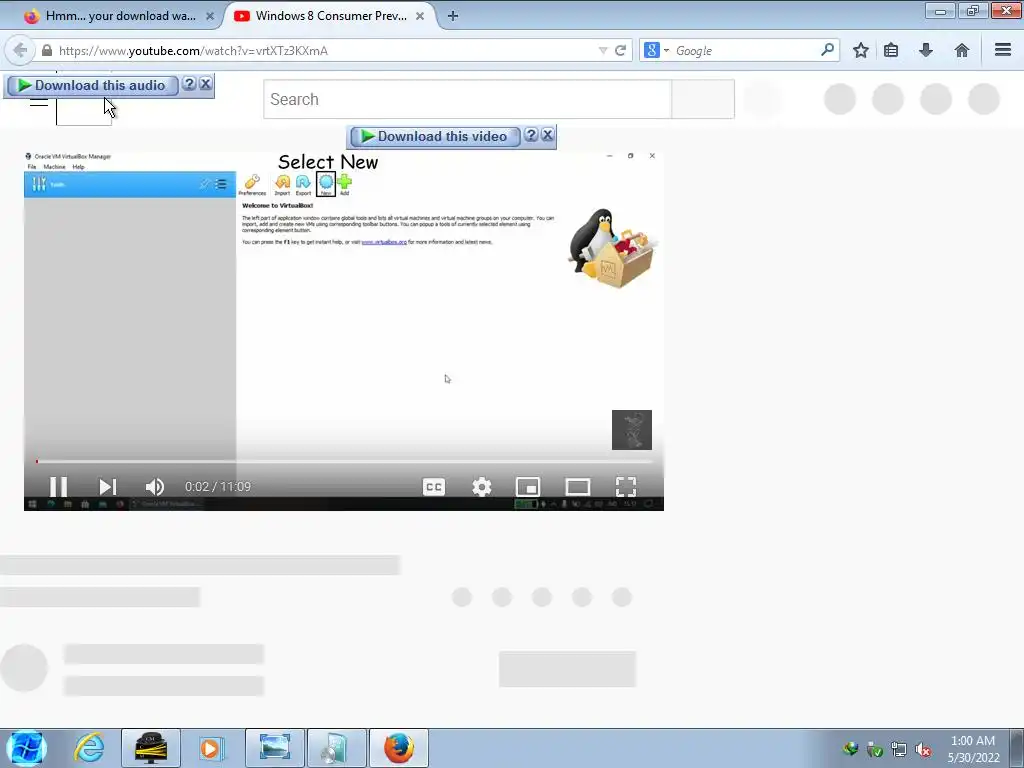The height and width of the screenshot is (768, 1024).
Task: Toggle closed captions (CC)
Action: tap(434, 487)
